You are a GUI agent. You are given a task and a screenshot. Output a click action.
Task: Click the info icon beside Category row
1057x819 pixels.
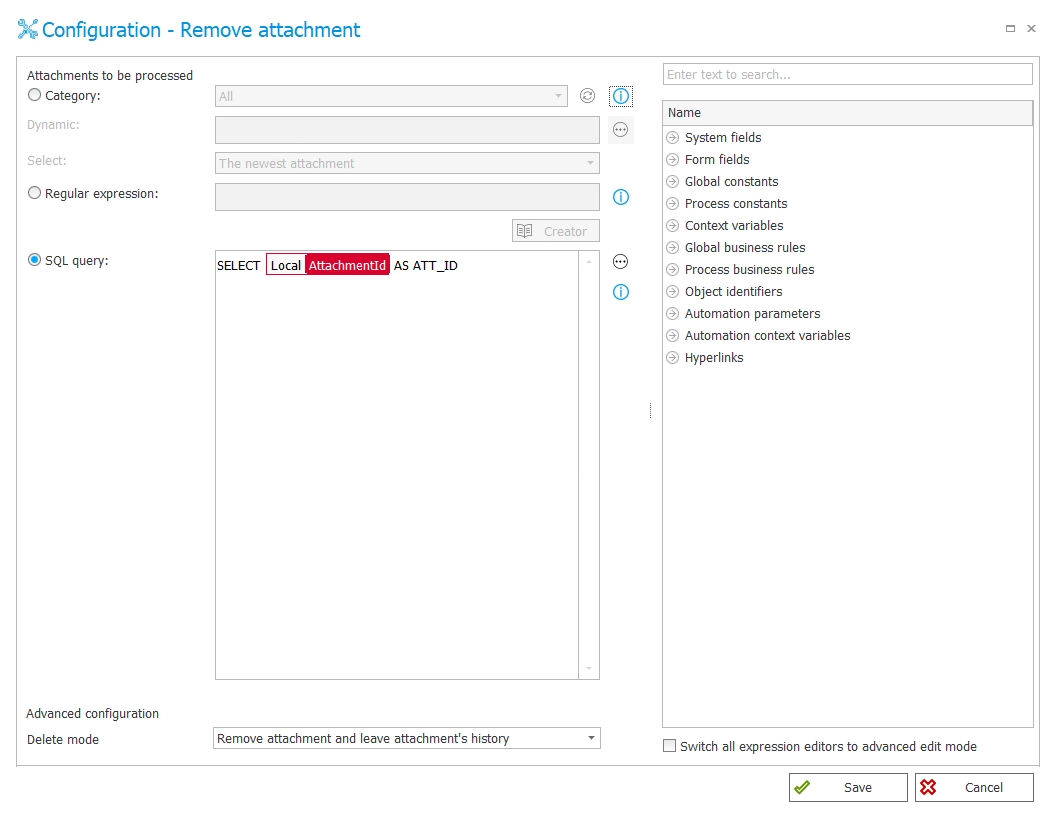pyautogui.click(x=621, y=96)
